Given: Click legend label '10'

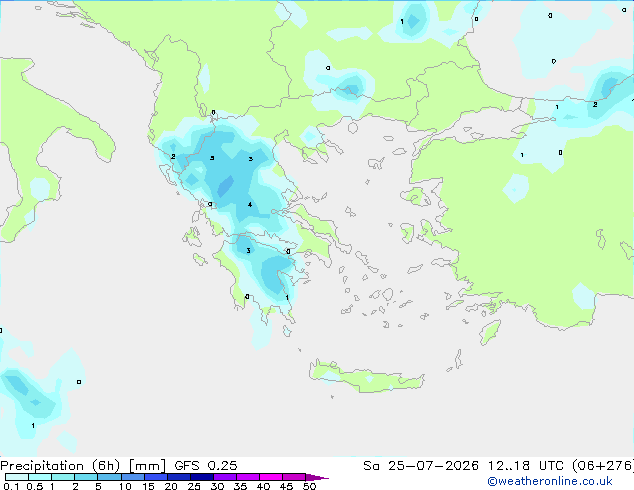Looking at the screenshot, I should pos(125,486).
